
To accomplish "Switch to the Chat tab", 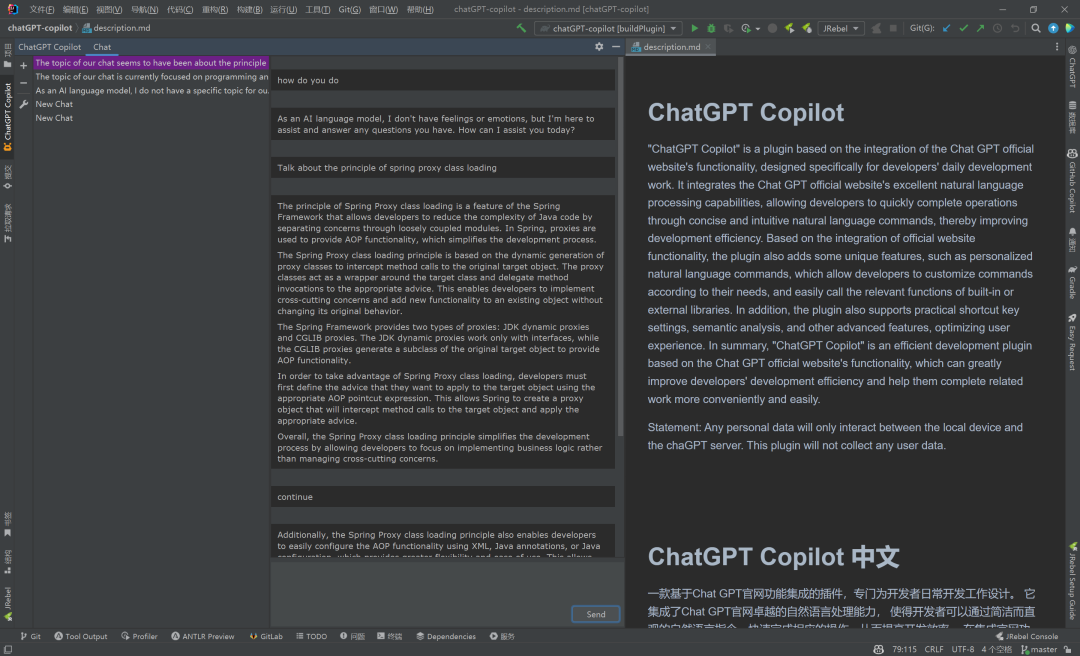I will click(x=102, y=47).
